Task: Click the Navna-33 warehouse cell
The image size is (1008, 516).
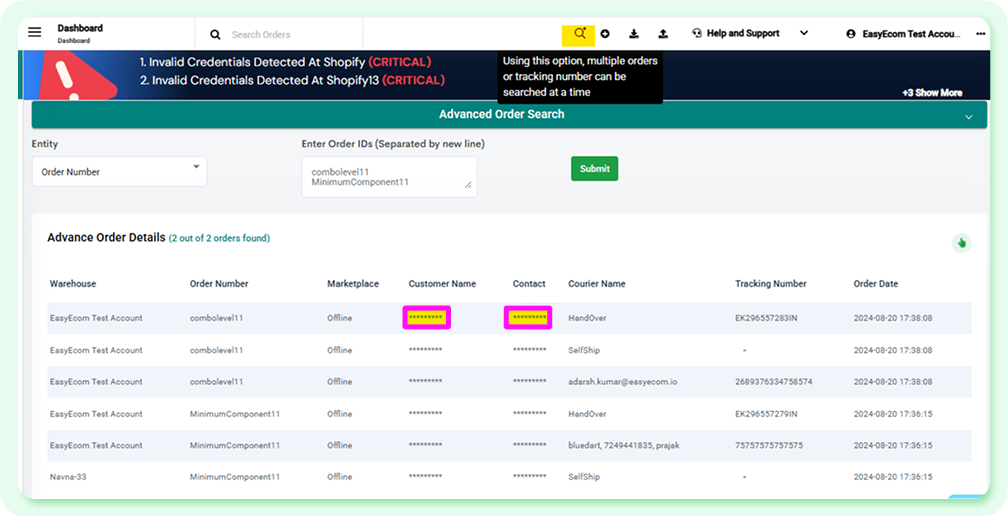Action: pos(68,477)
